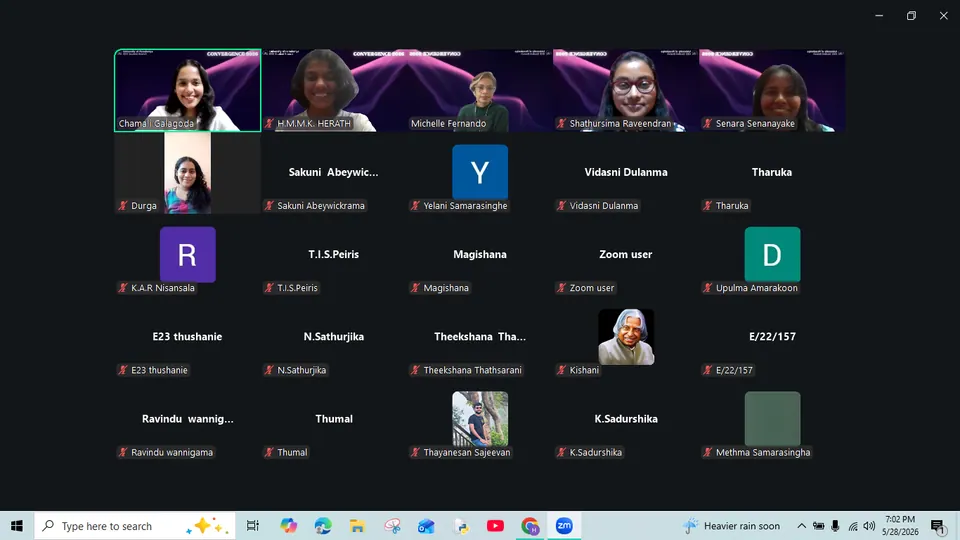
Task: Click muted mic icon beside E23 thushanie label
Action: (x=123, y=370)
